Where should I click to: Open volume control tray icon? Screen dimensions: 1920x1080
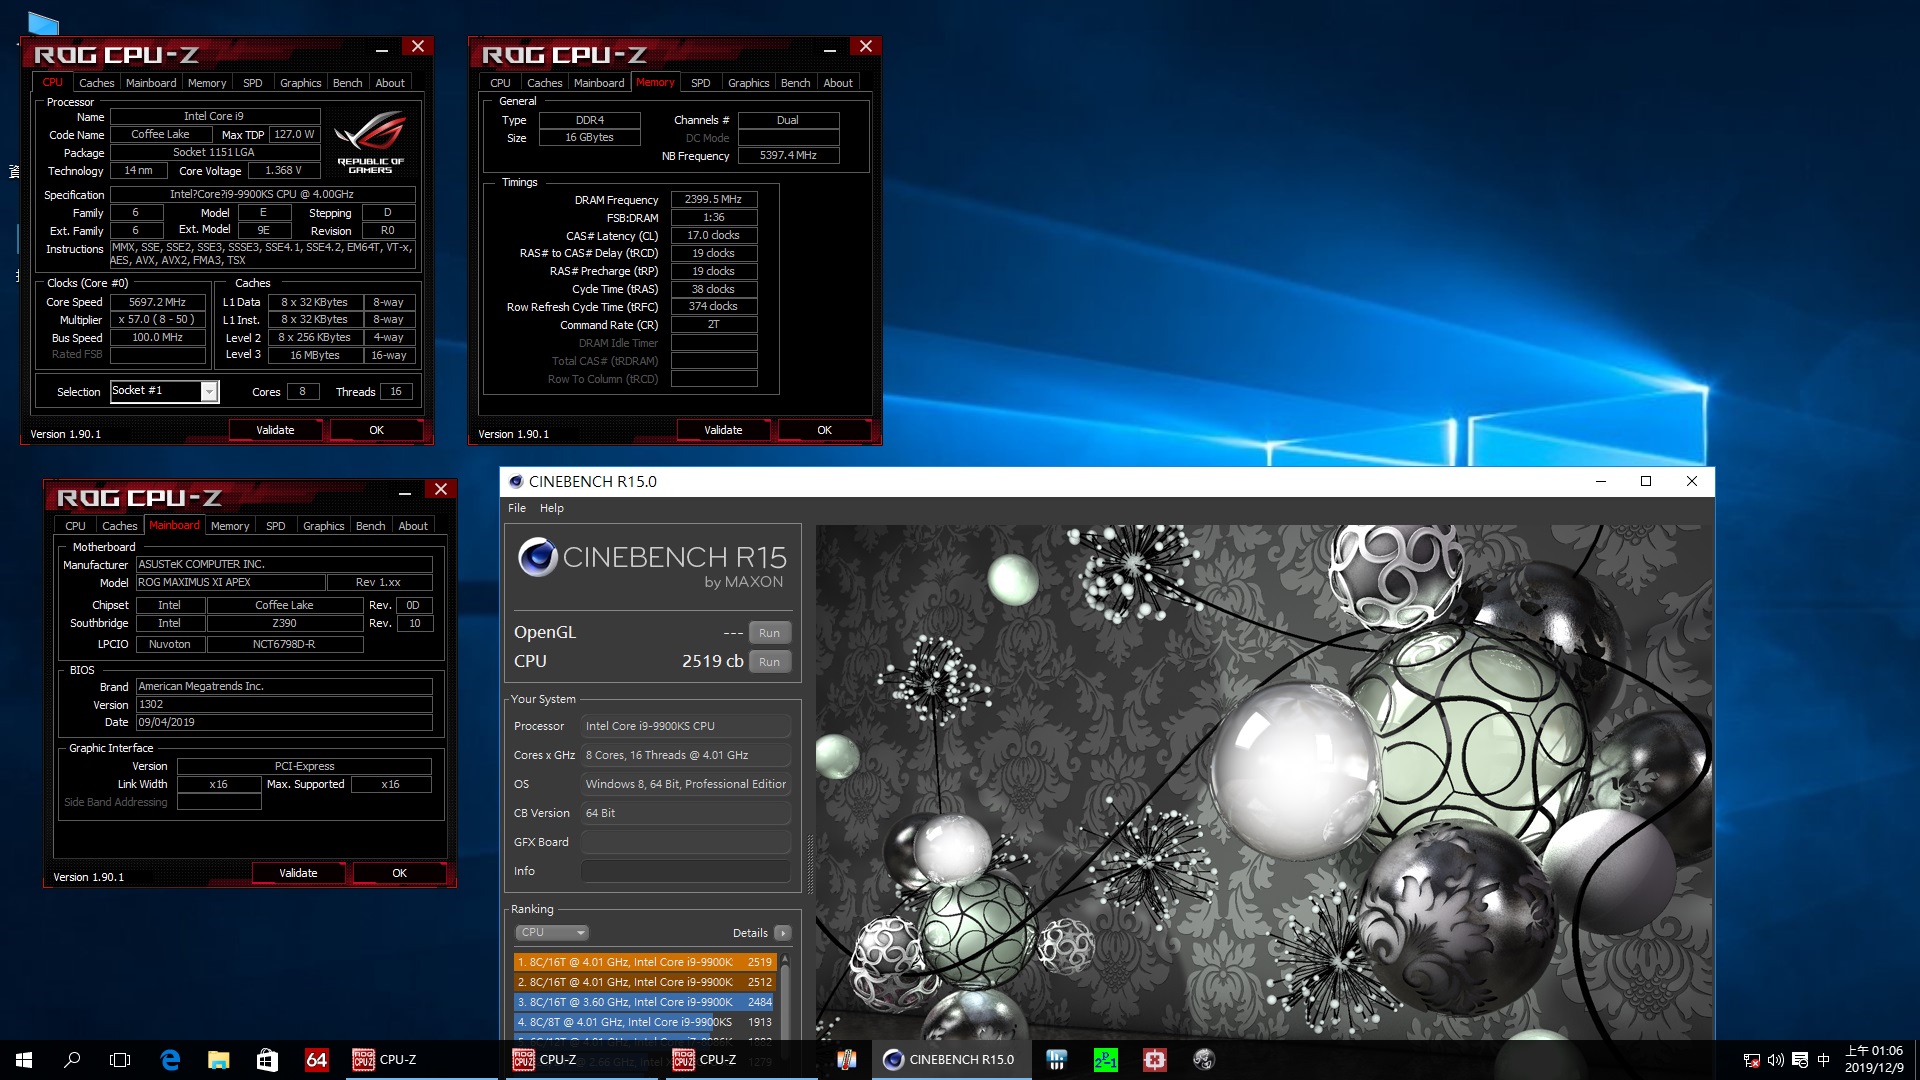click(1775, 1060)
